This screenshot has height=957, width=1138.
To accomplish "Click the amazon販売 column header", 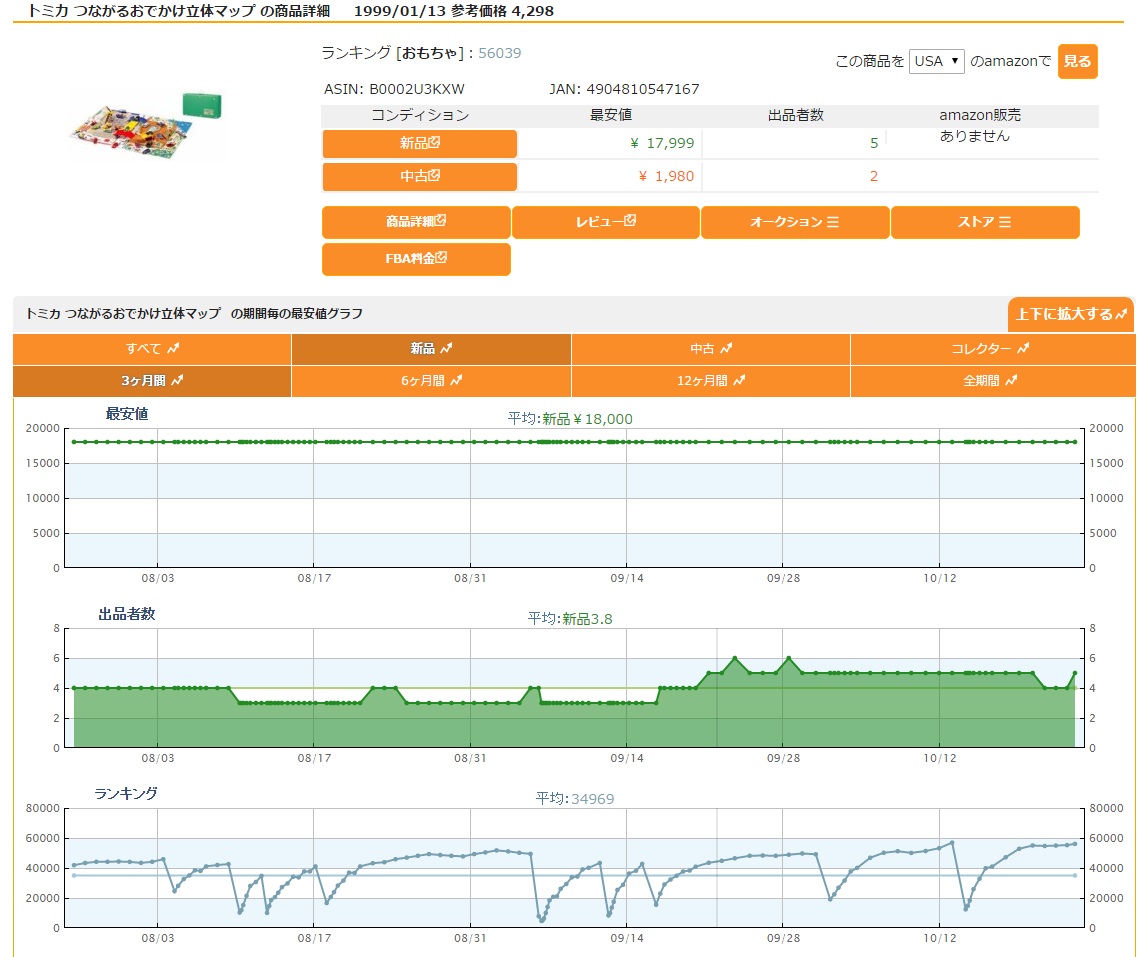I will (x=980, y=115).
